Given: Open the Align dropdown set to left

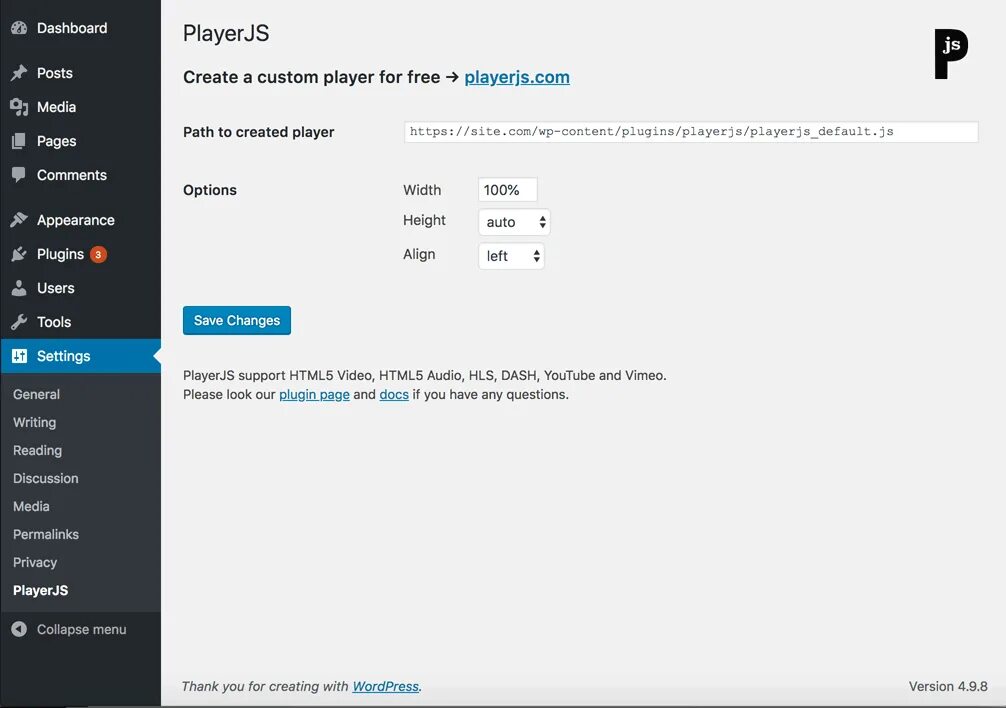Looking at the screenshot, I should [x=511, y=256].
